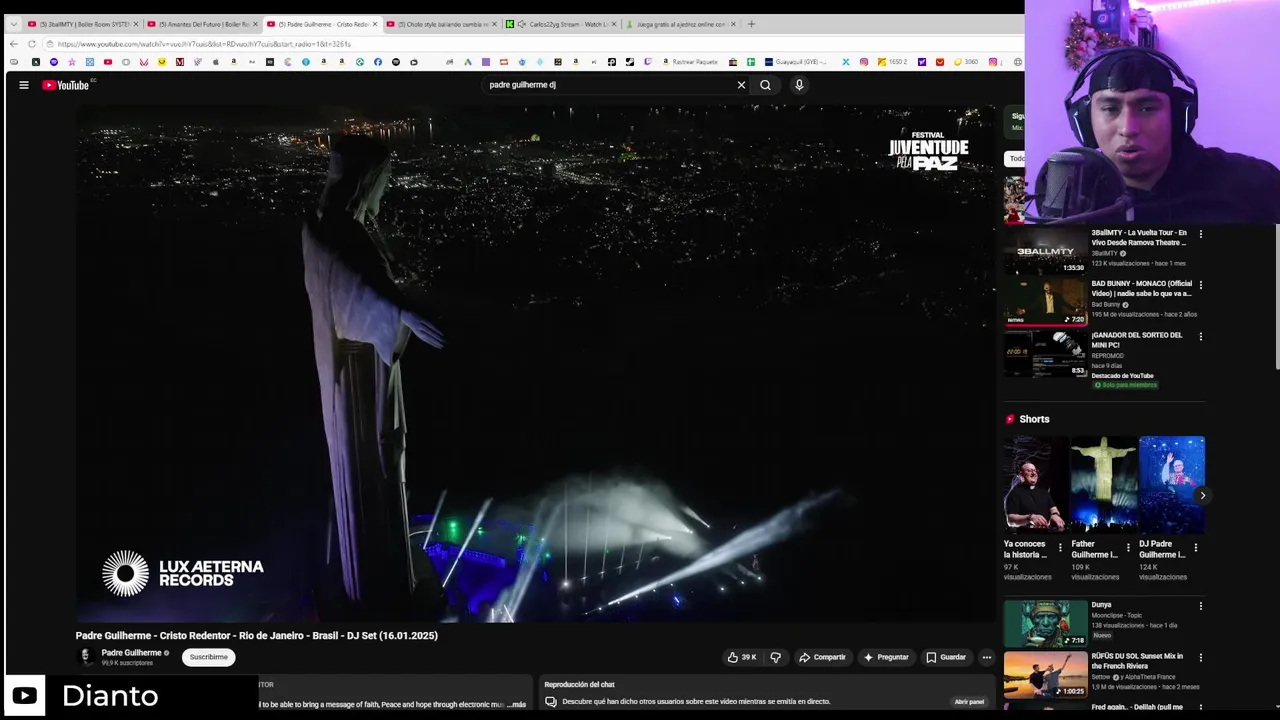Open the YouTube red bookmark icon

pyautogui.click(x=107, y=62)
